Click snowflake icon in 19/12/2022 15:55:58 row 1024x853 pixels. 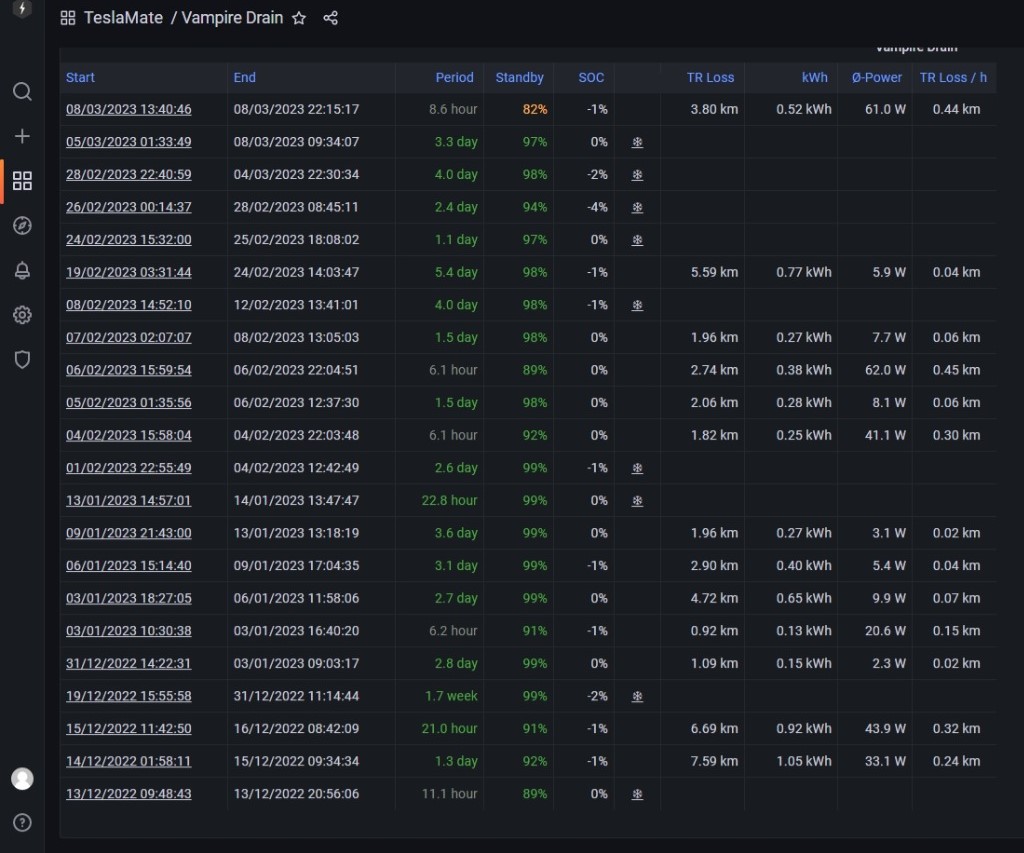point(637,696)
